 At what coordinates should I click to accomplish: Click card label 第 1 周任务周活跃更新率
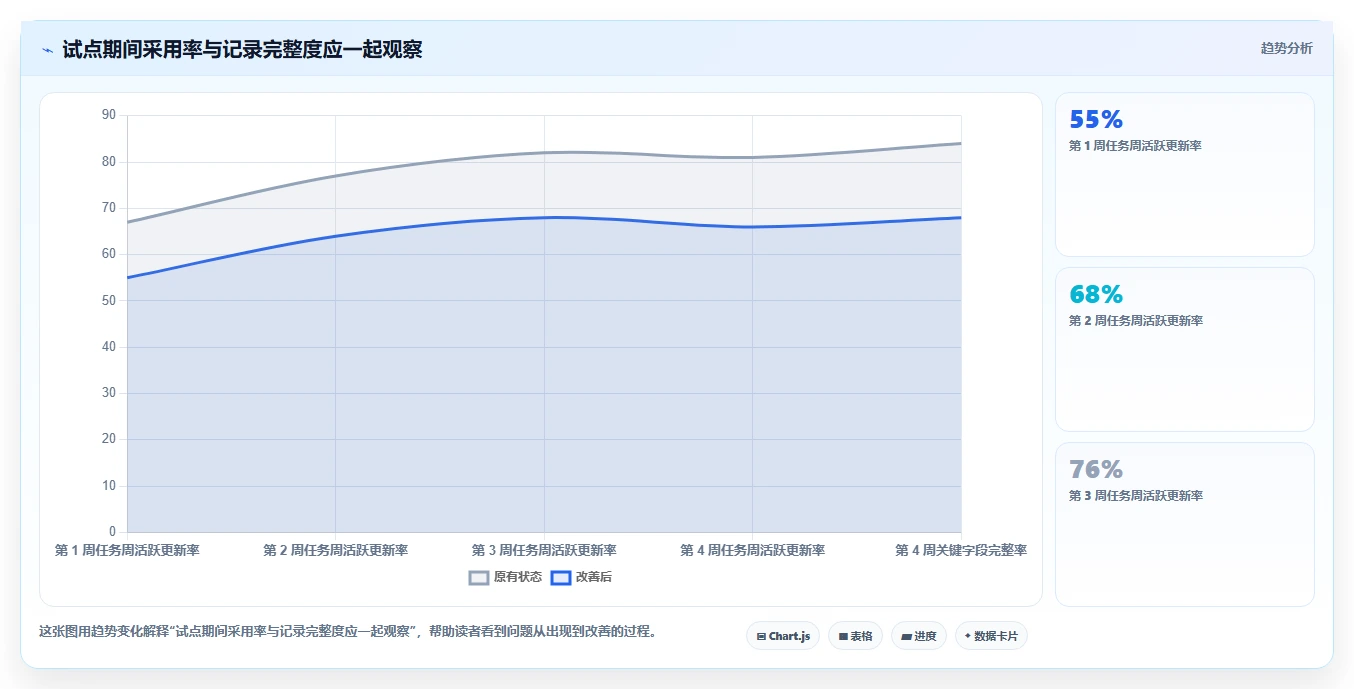(1135, 146)
